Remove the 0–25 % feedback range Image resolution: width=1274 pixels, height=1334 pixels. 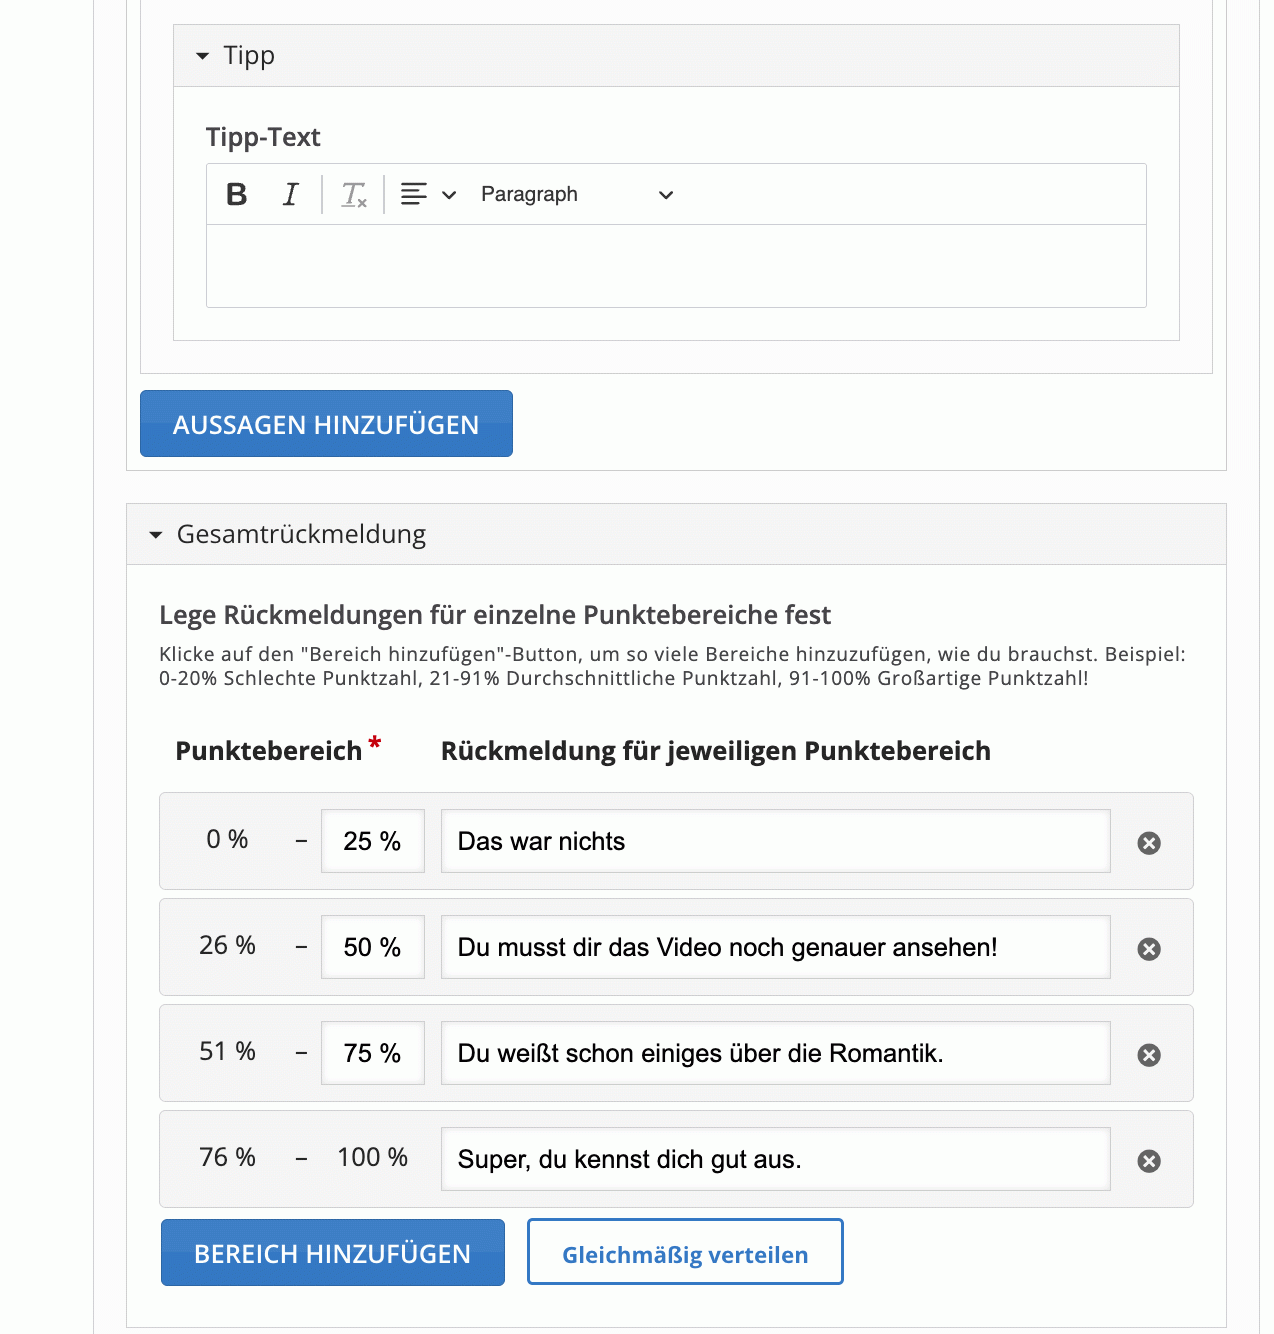point(1149,843)
